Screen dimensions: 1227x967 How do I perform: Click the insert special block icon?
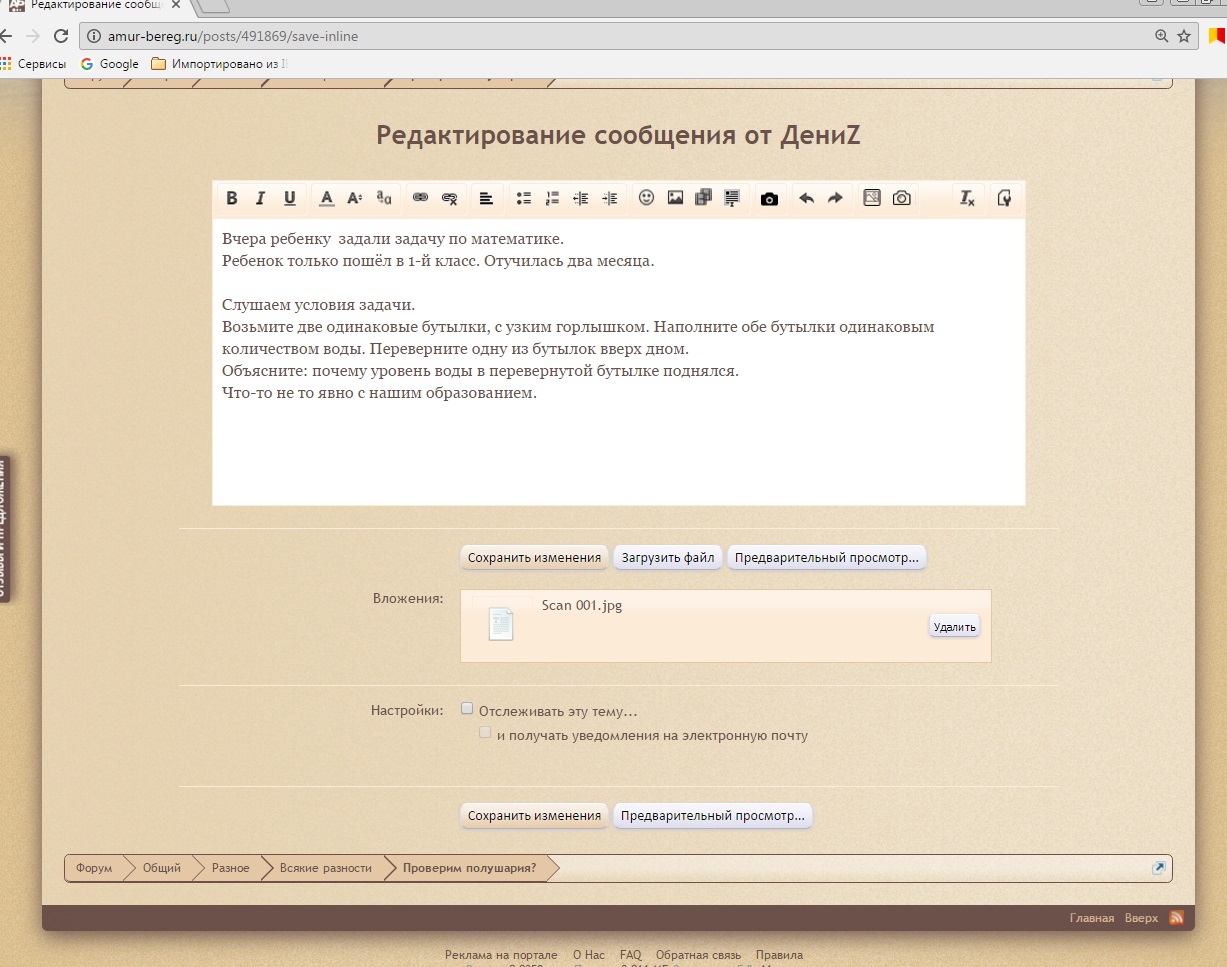(x=732, y=198)
